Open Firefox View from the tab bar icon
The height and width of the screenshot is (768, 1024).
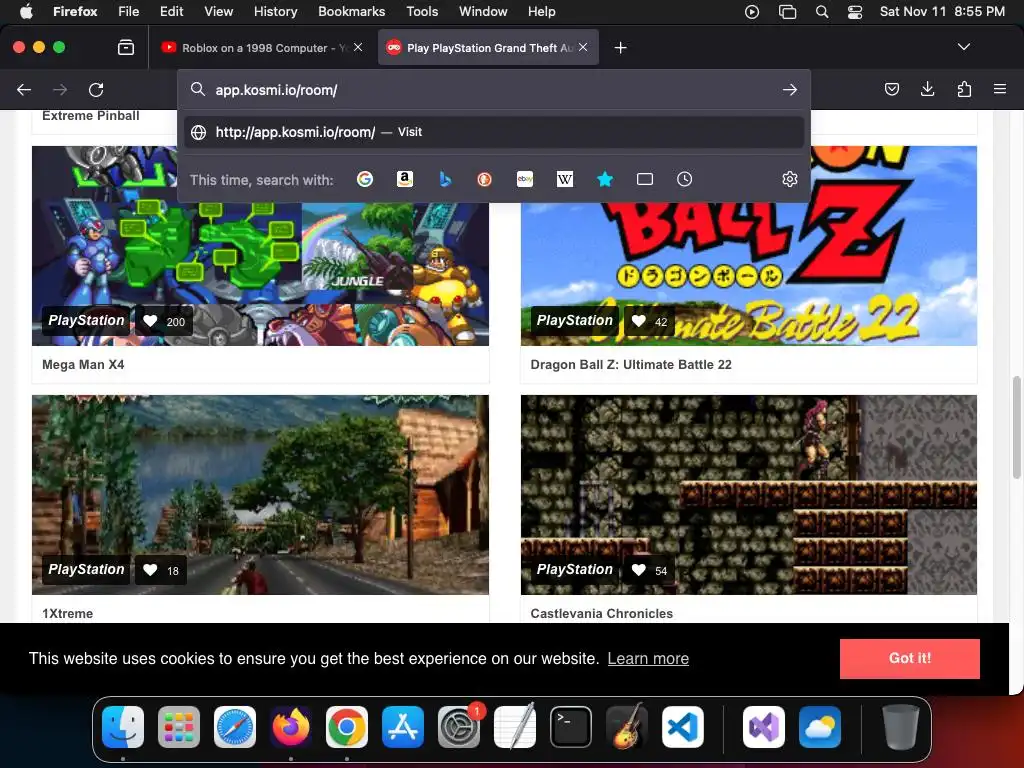click(126, 48)
